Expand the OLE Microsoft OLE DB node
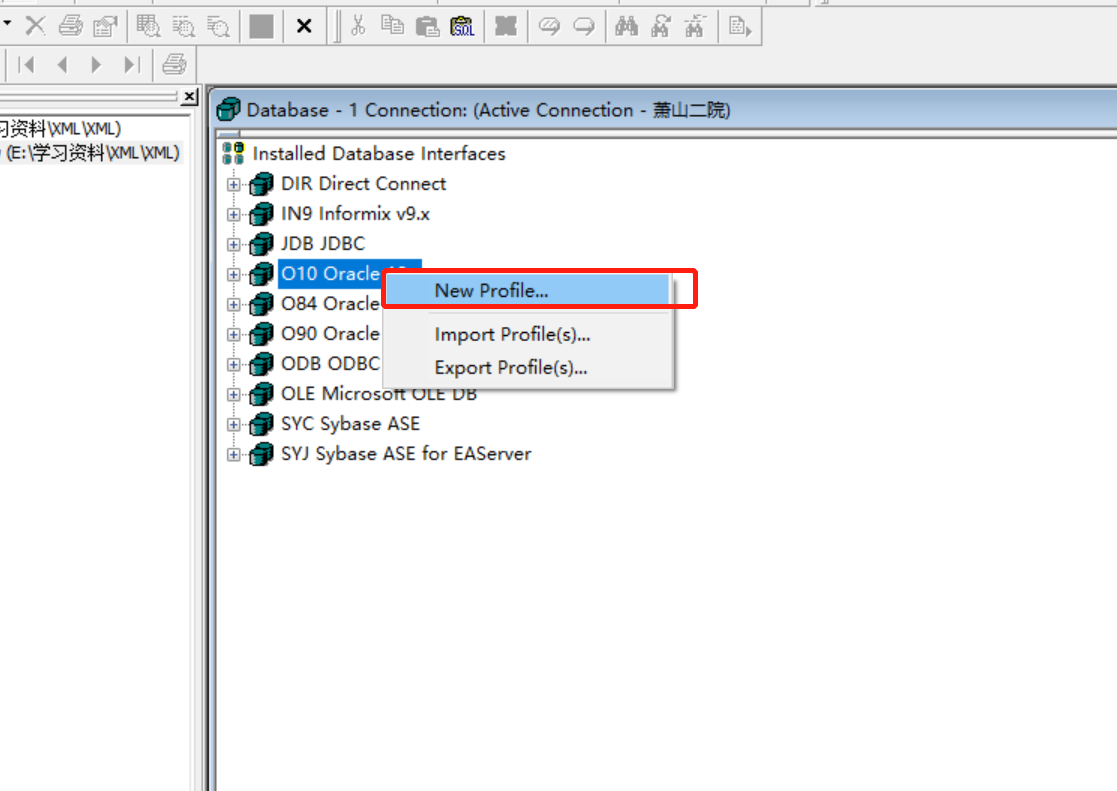The height and width of the screenshot is (791, 1117). click(234, 393)
